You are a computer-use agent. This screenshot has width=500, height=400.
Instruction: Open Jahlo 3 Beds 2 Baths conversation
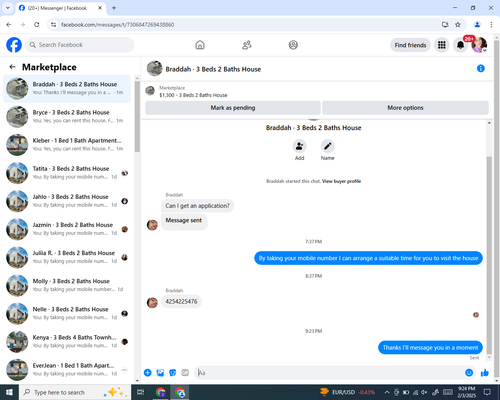coord(67,201)
